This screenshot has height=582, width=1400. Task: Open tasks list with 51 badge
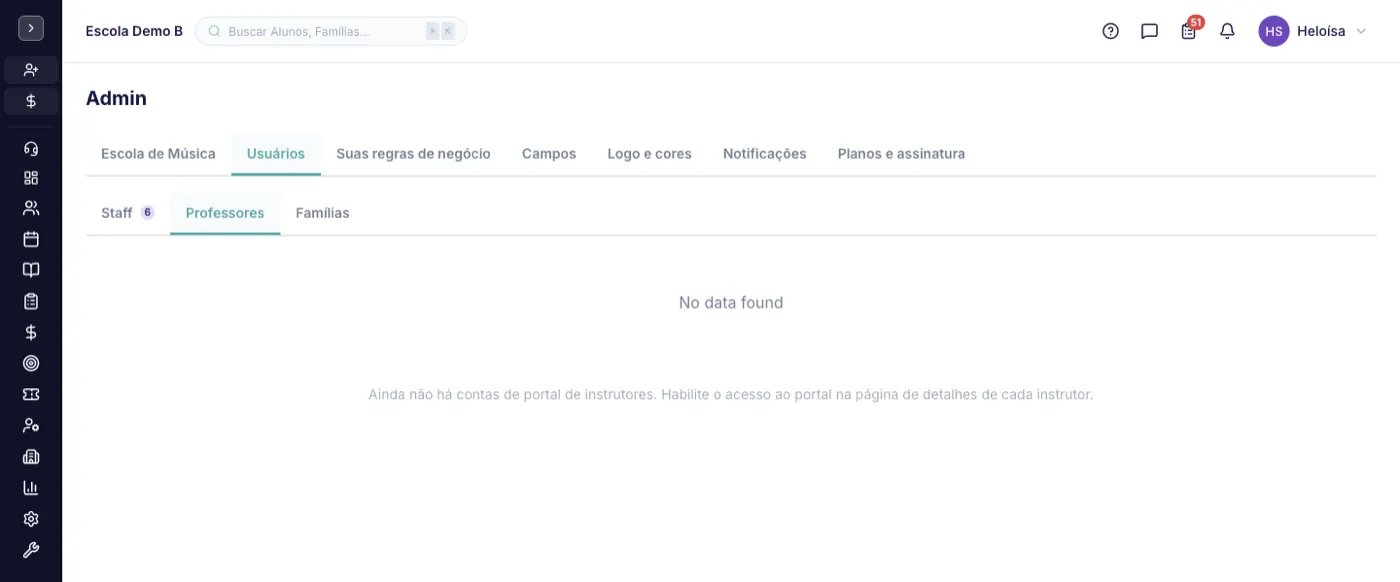tap(1189, 29)
